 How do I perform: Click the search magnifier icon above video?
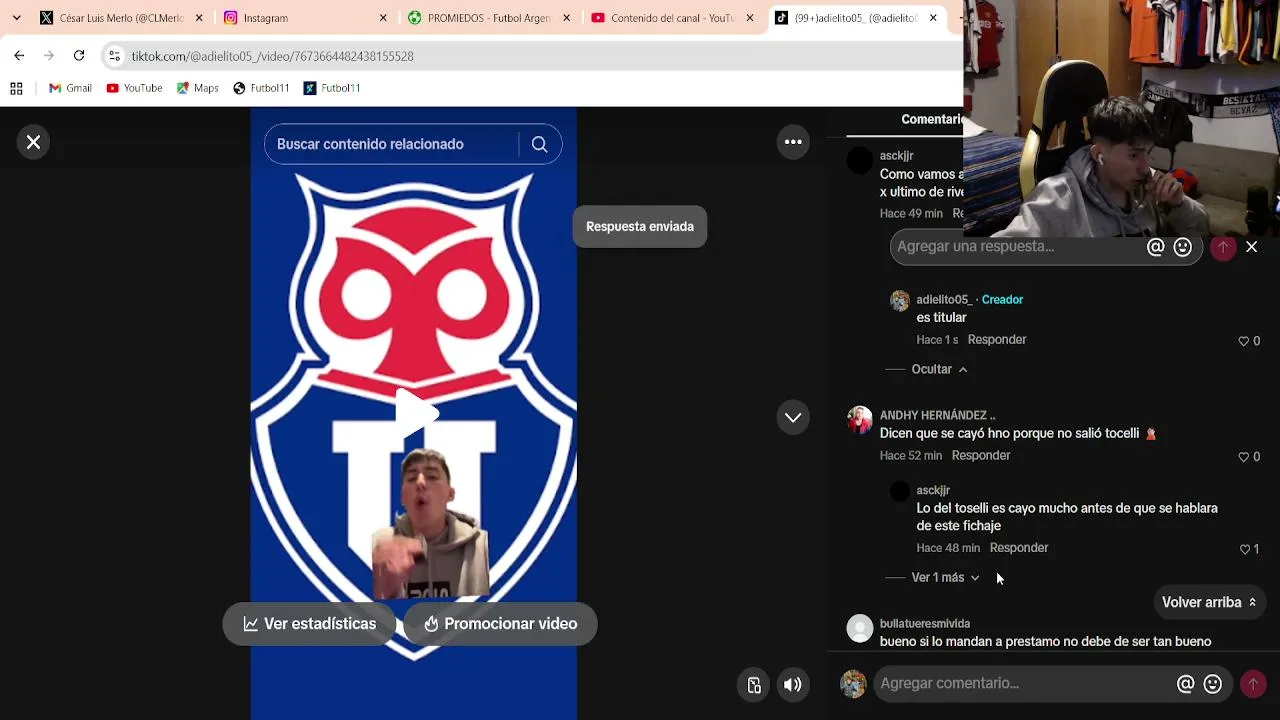pyautogui.click(x=539, y=144)
